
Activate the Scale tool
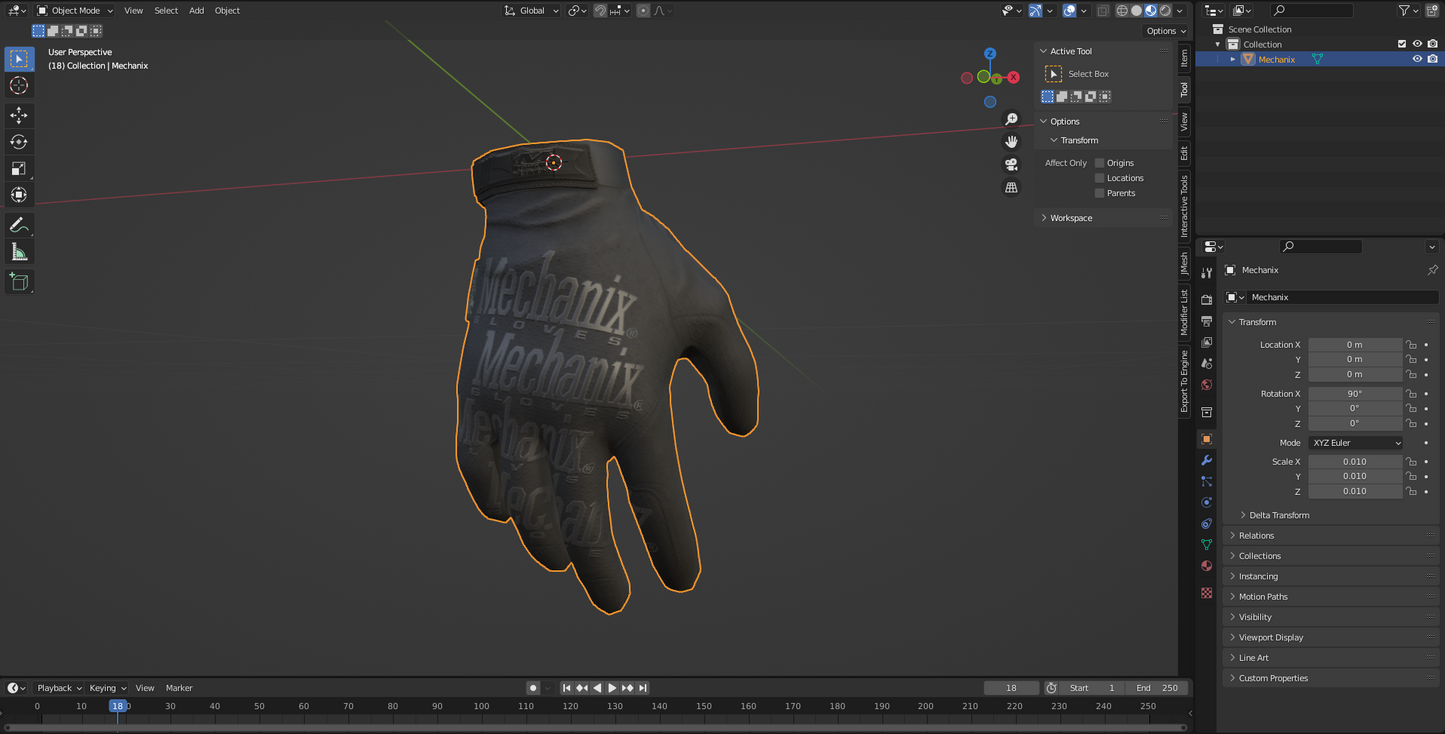pyautogui.click(x=19, y=168)
